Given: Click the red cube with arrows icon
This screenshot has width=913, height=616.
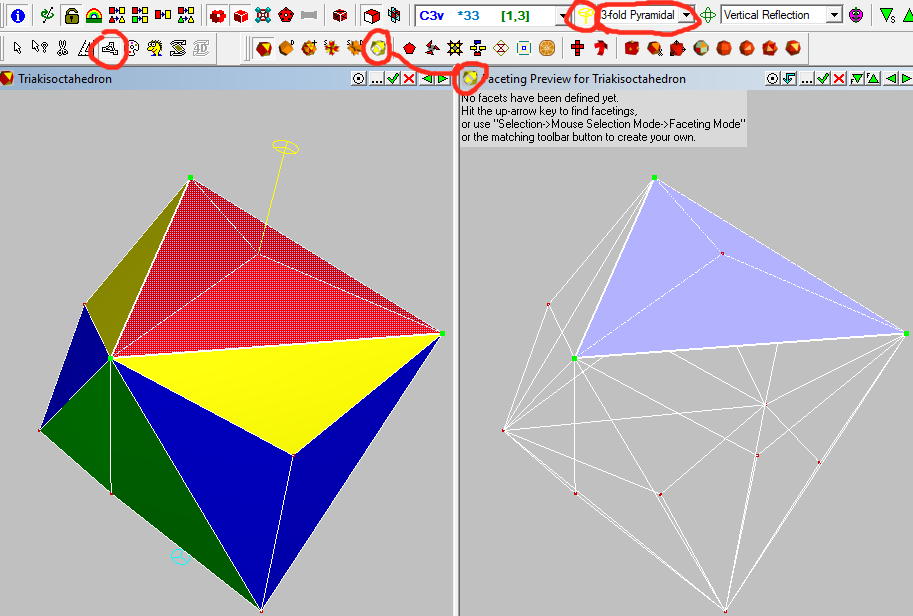Looking at the screenshot, I should click(x=677, y=48).
